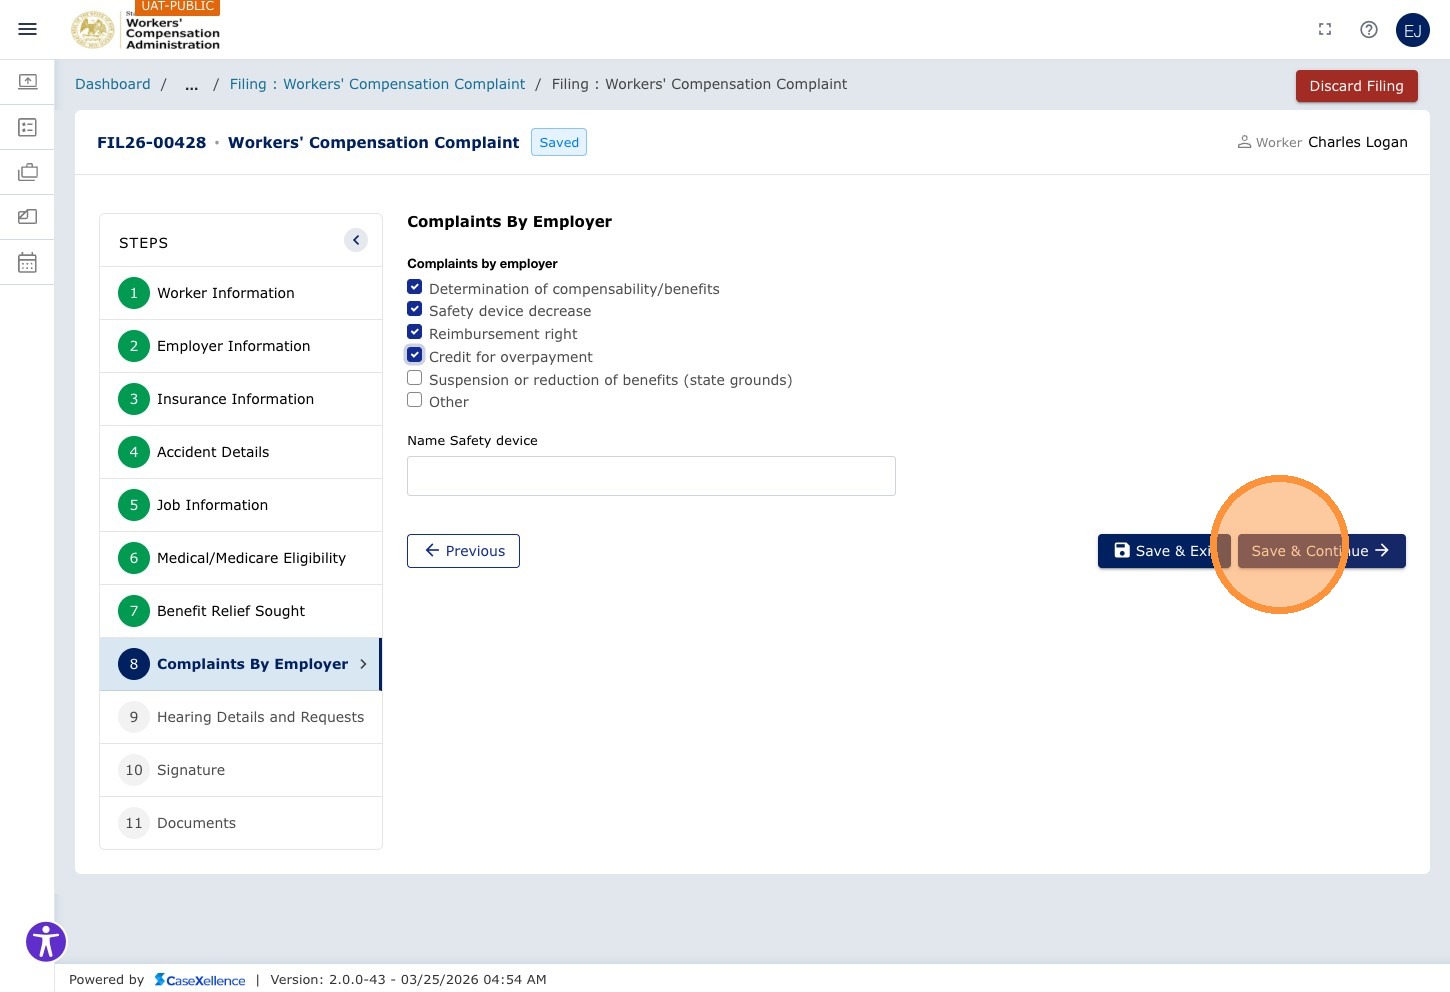Viewport: 1450px width, 992px height.
Task: Go to step 2 Employer Information
Action: pyautogui.click(x=241, y=346)
